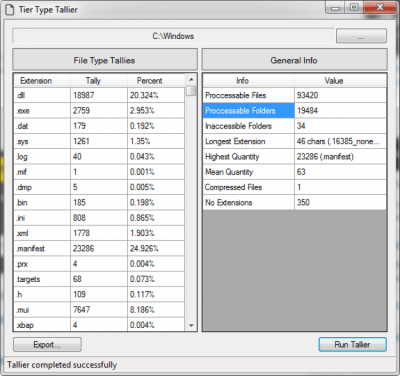This screenshot has height=376, width=400.
Task: Click the Tallier completed successfully status text
Action: pos(62,365)
